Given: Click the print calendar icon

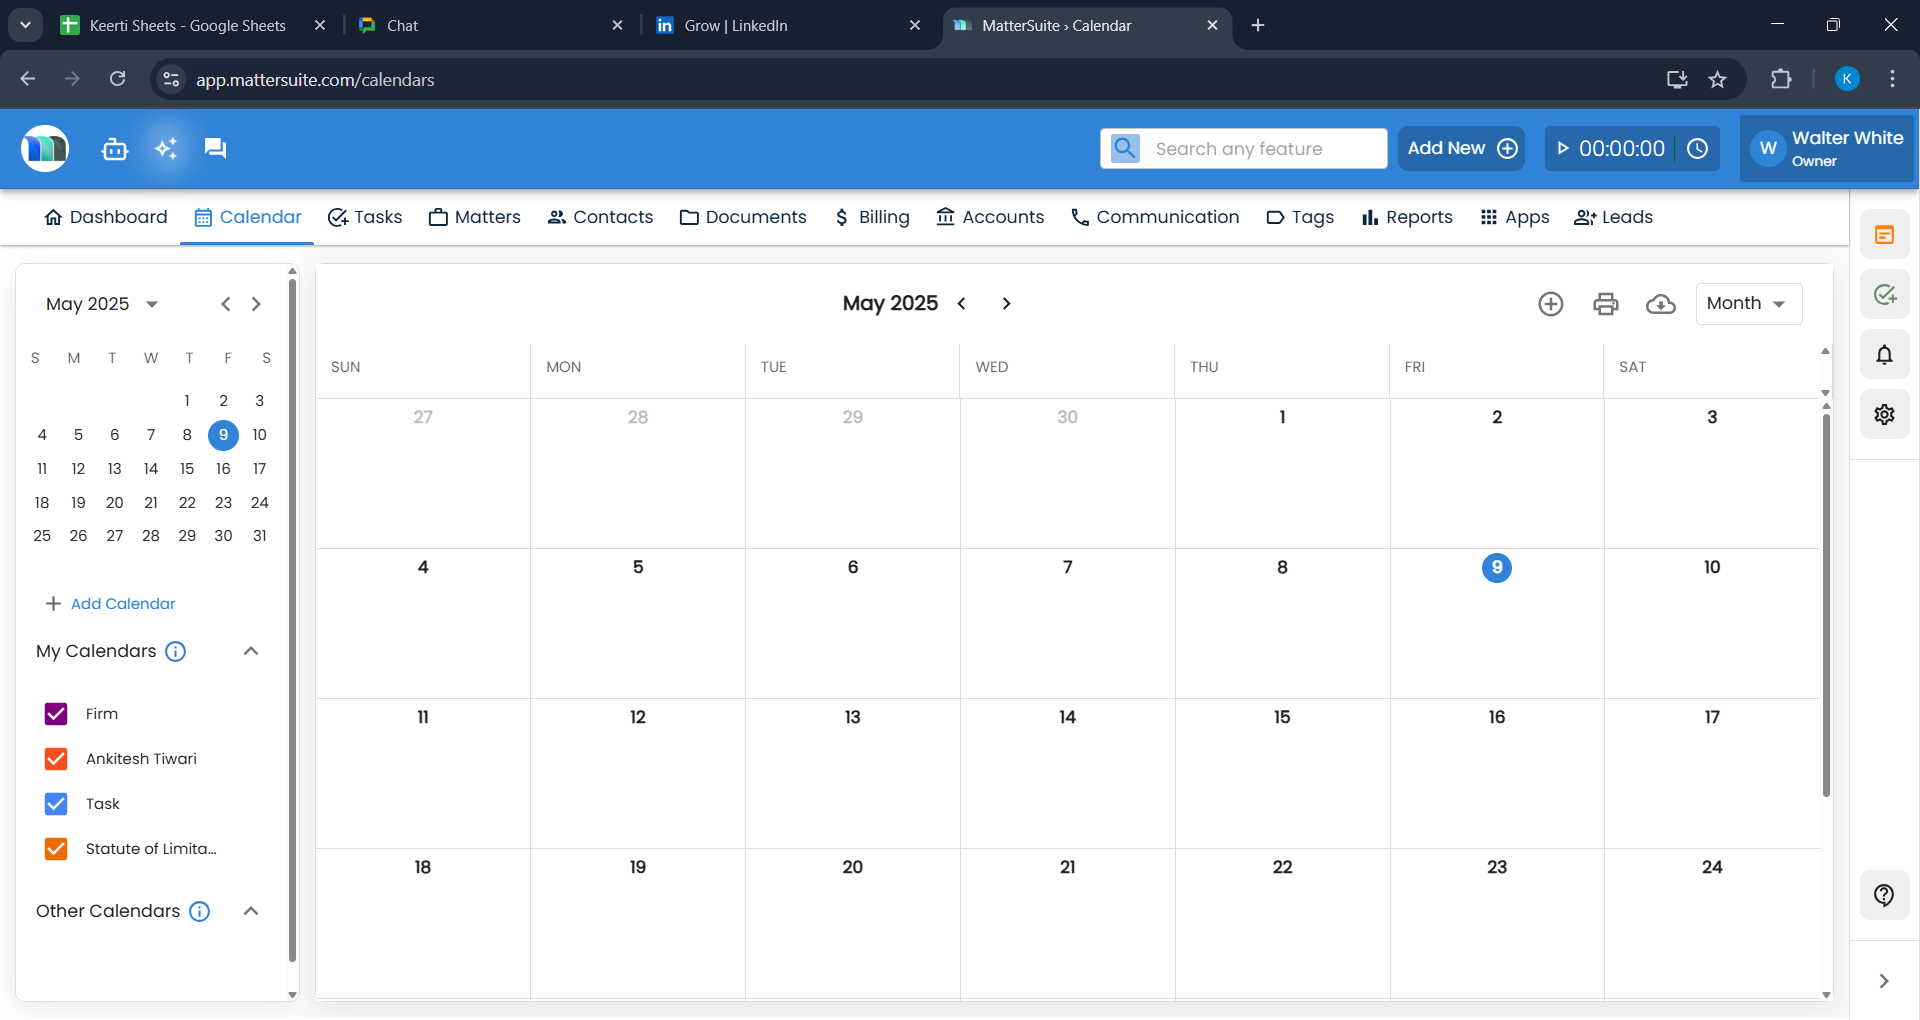Looking at the screenshot, I should click(1605, 303).
